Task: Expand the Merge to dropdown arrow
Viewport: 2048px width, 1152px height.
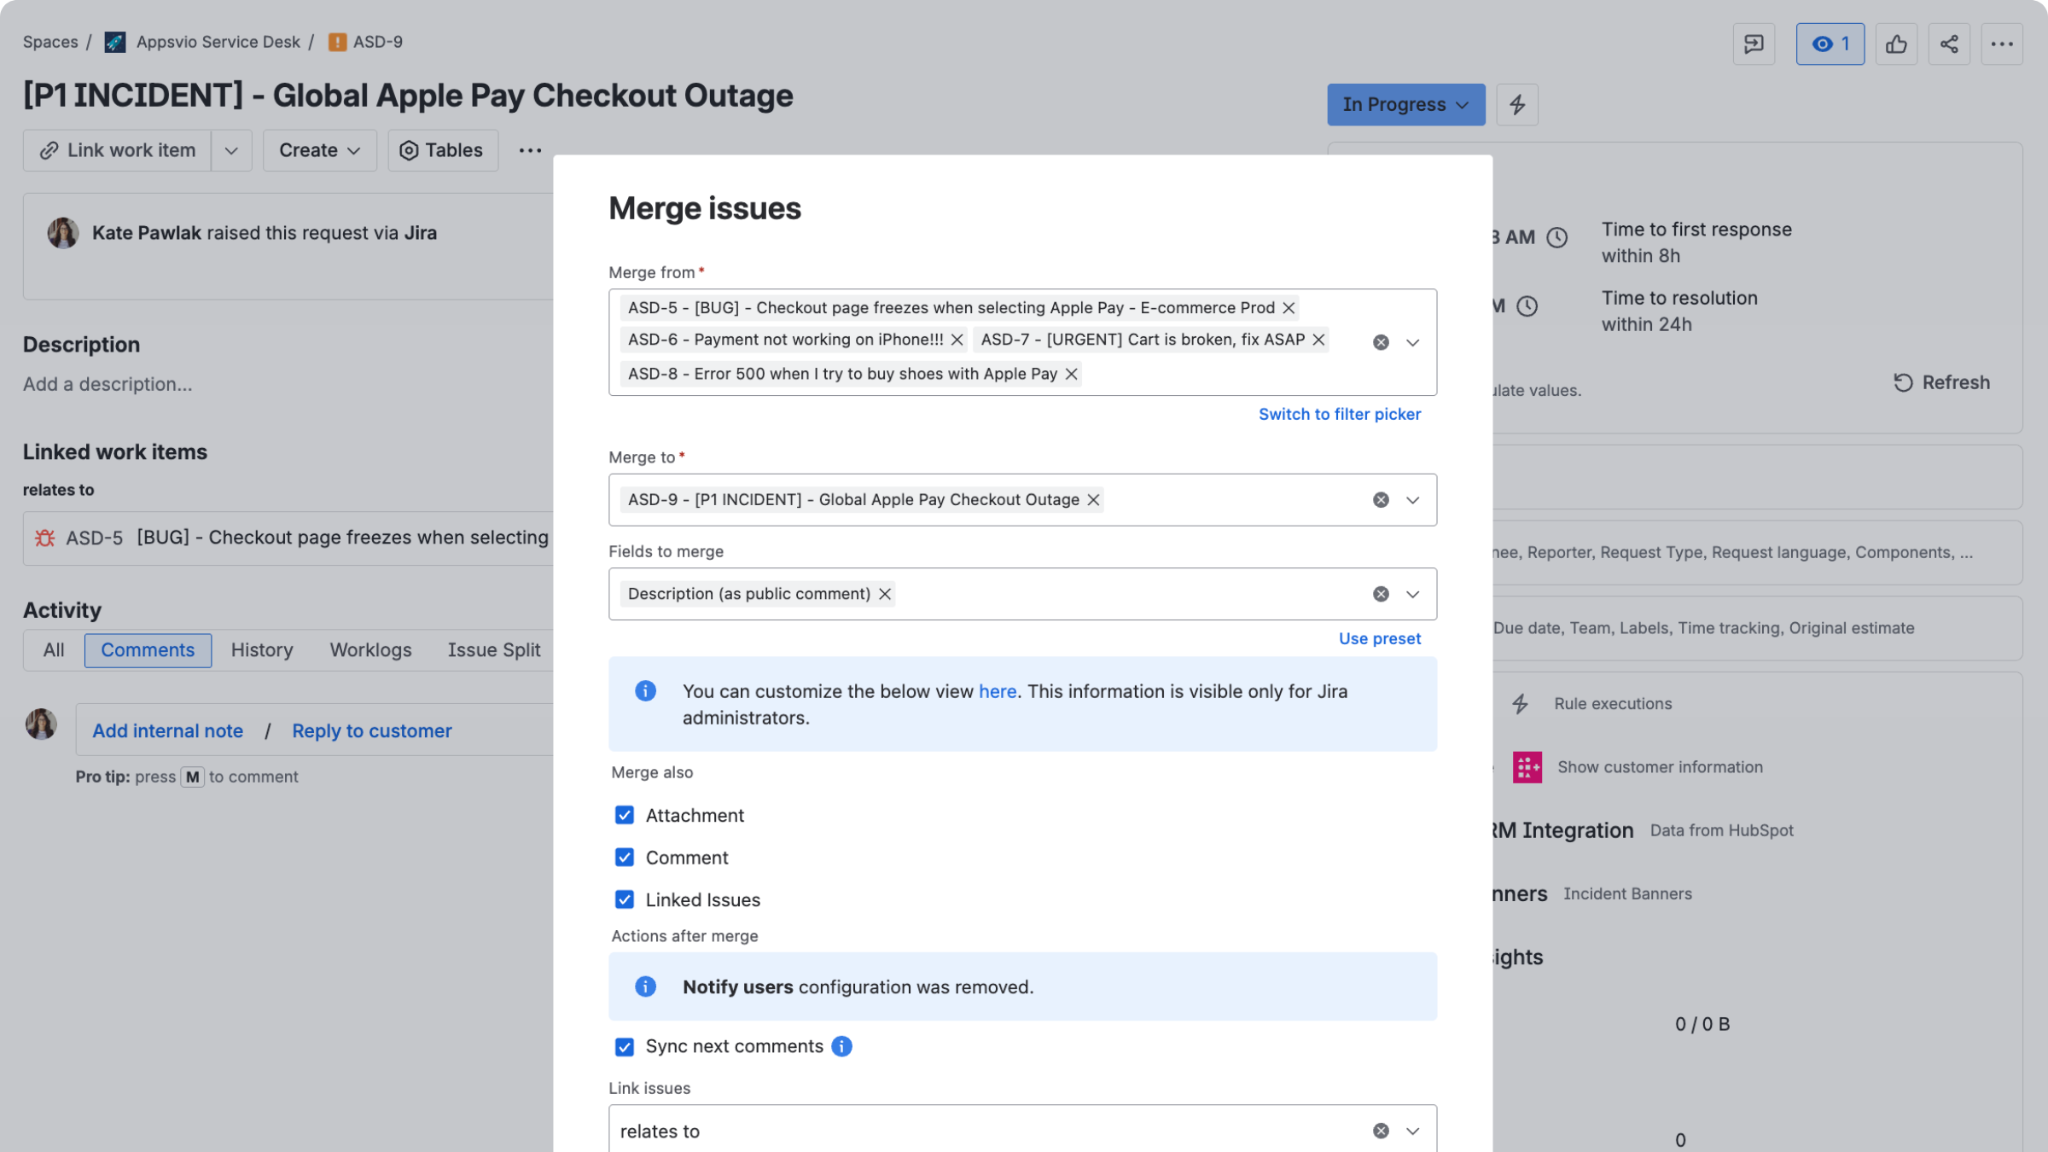Action: pos(1412,500)
